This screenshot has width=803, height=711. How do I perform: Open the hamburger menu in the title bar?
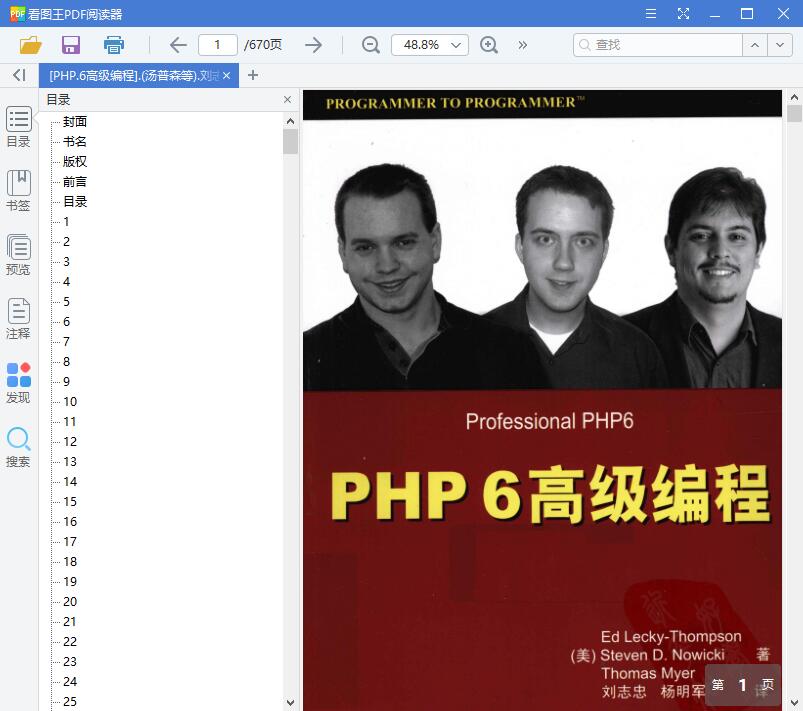coord(649,13)
